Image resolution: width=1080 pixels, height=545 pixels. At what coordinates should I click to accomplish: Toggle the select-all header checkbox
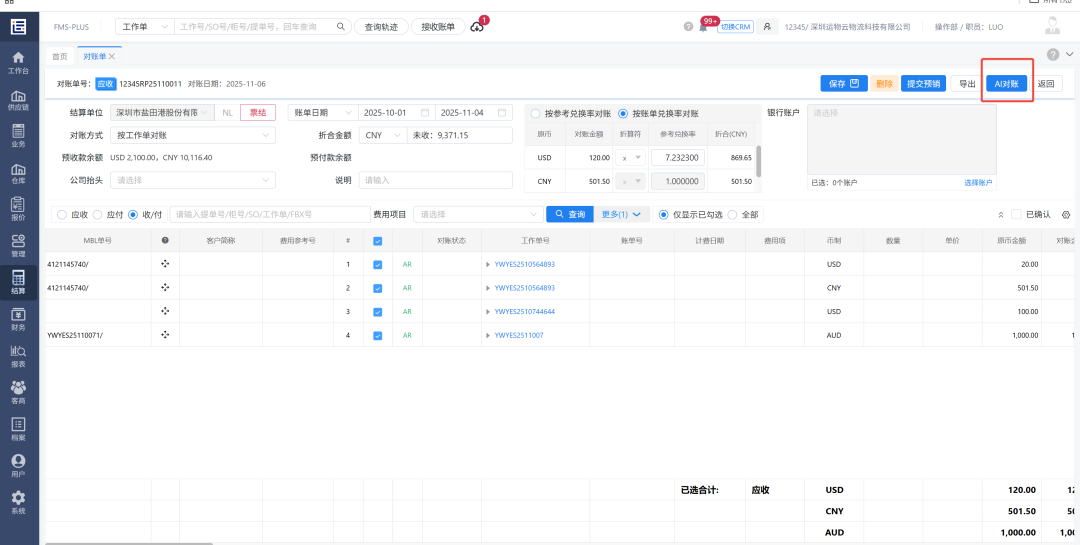click(x=377, y=241)
